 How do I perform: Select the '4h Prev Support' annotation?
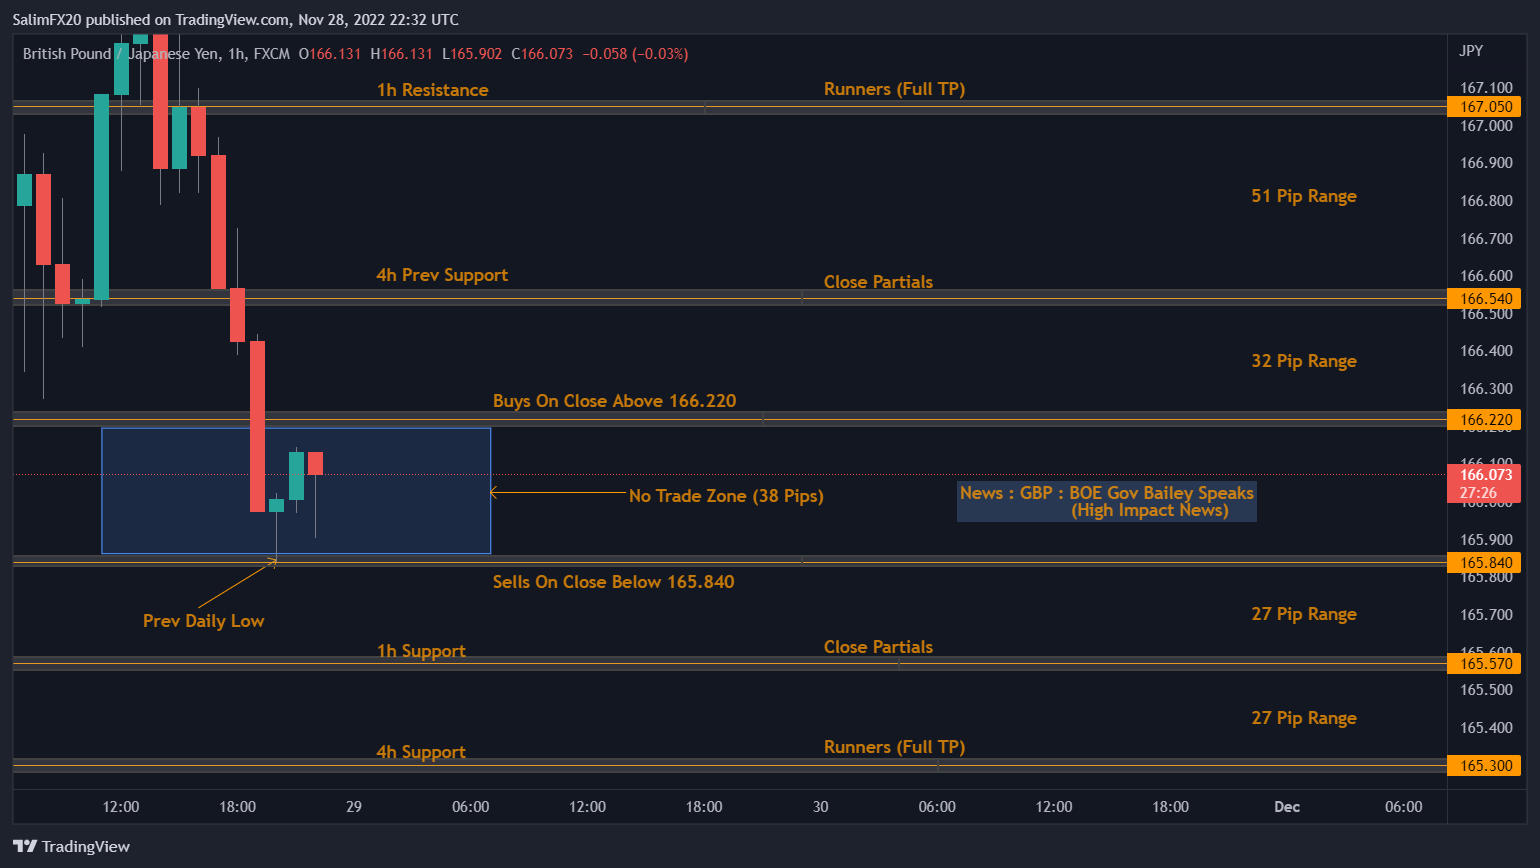click(x=441, y=275)
